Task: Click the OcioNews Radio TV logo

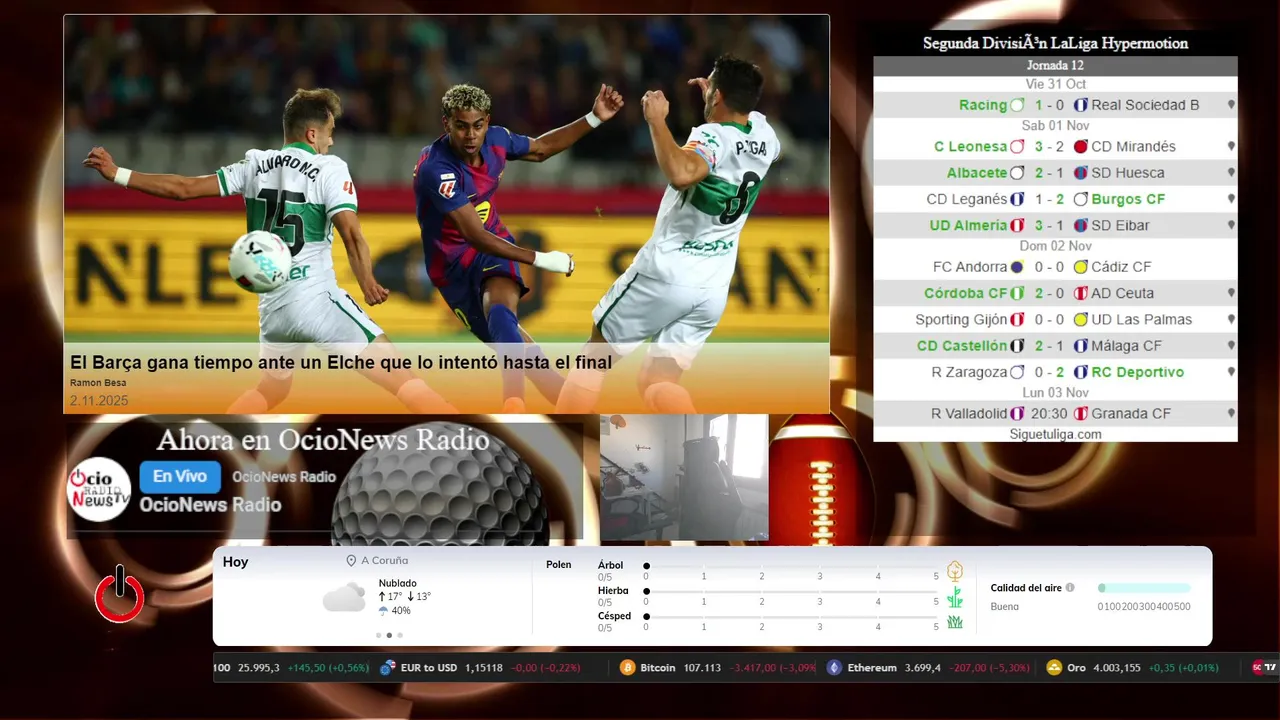Action: 99,489
